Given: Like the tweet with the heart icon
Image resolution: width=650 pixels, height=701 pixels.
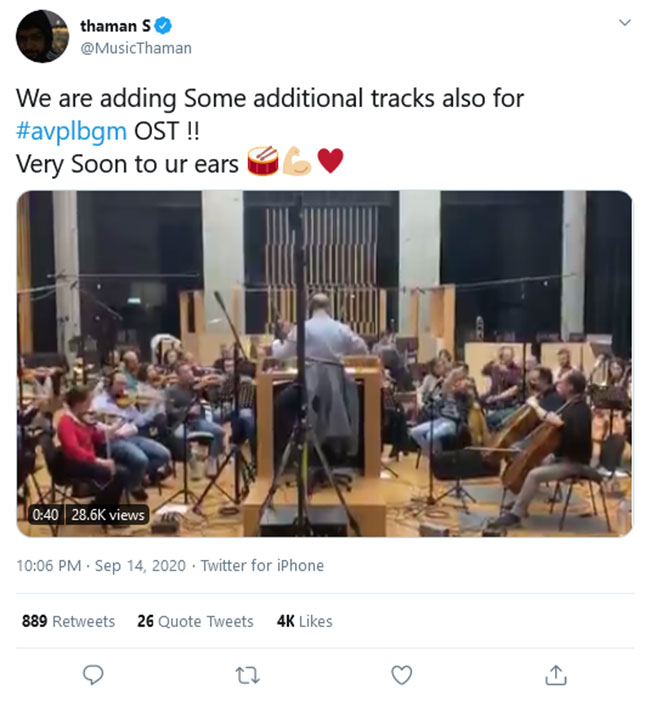Looking at the screenshot, I should tap(401, 676).
